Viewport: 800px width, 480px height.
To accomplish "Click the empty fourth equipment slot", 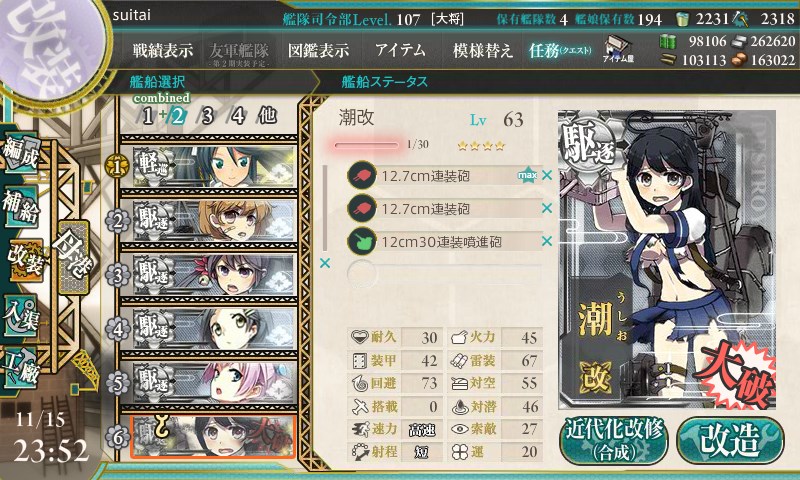I will [444, 274].
